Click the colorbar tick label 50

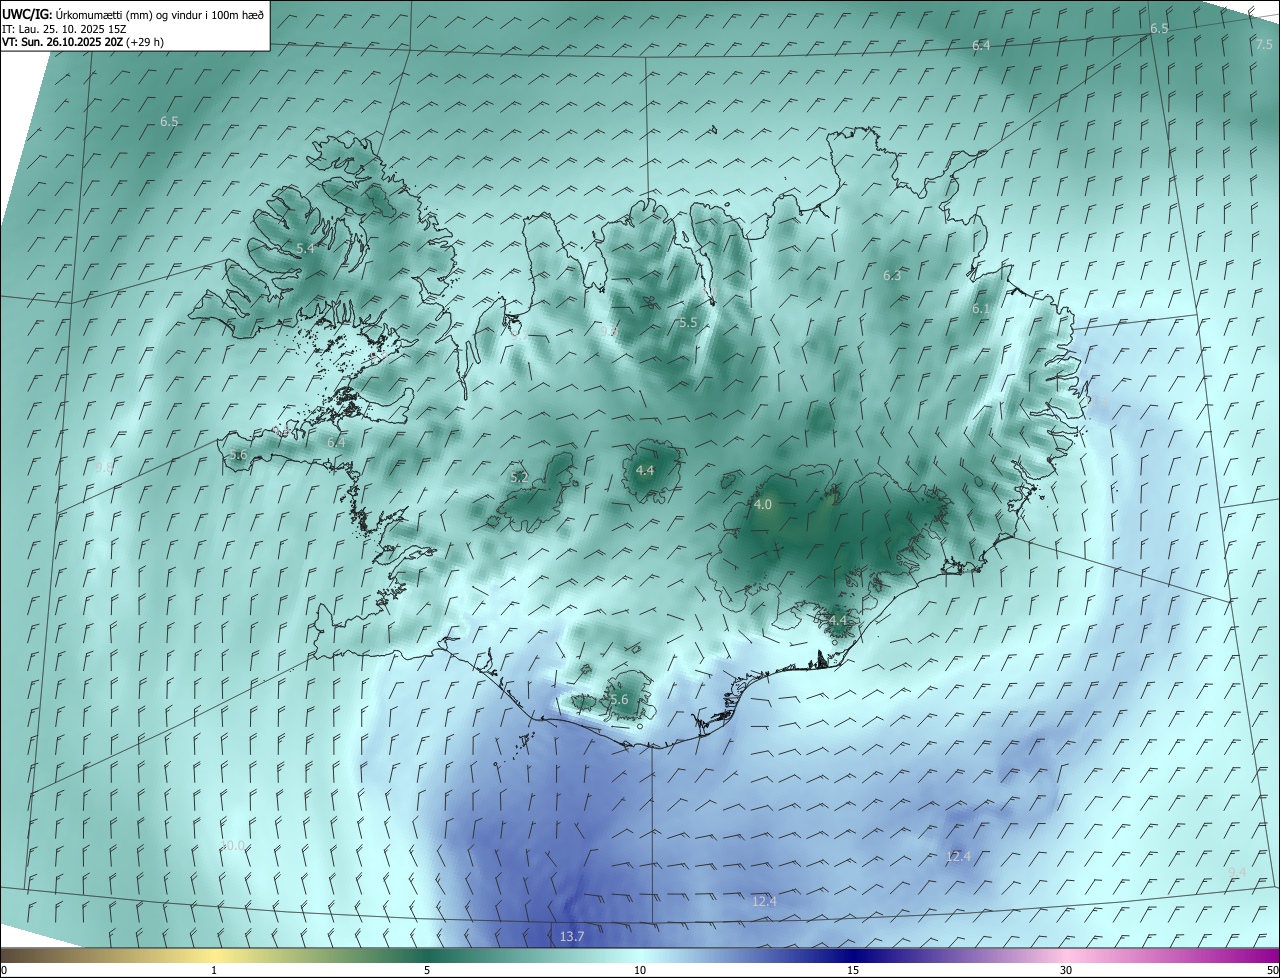pyautogui.click(x=1272, y=970)
